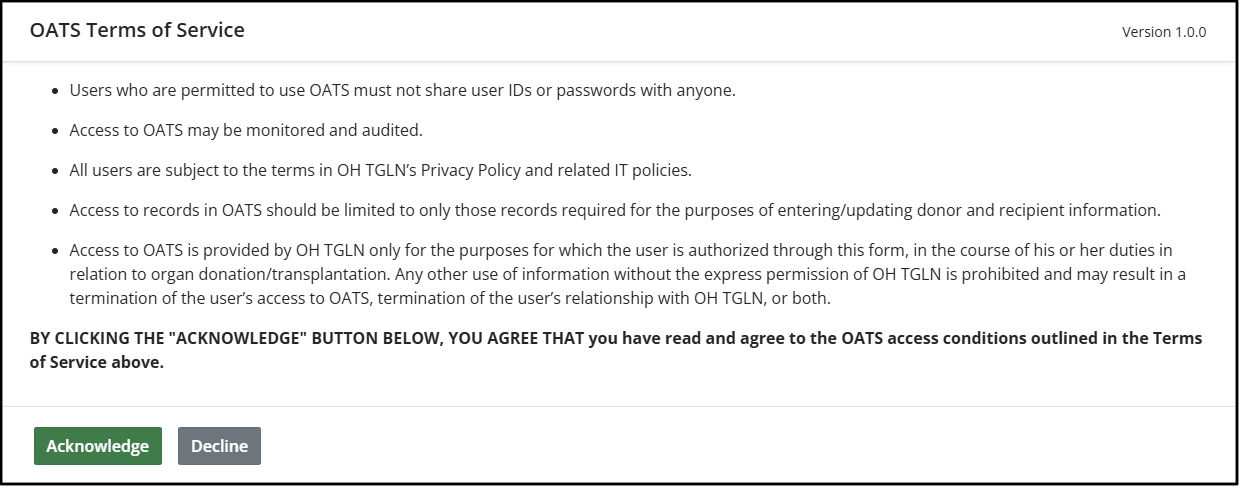
Task: Click the bullet marker of the last item
Action: (54, 251)
